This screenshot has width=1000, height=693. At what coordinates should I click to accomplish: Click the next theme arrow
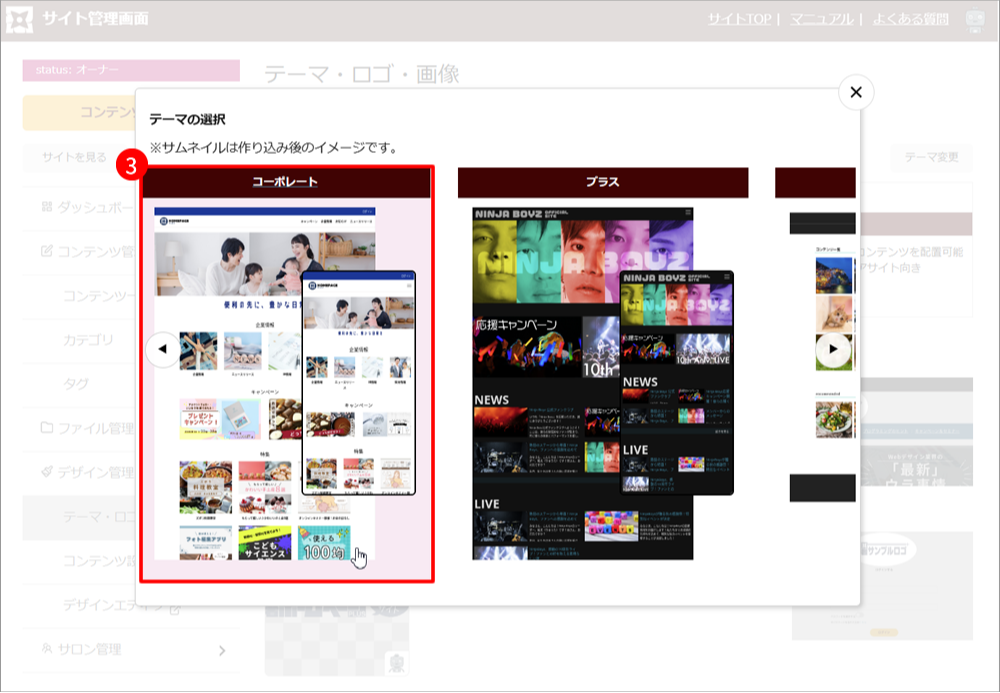[x=832, y=349]
